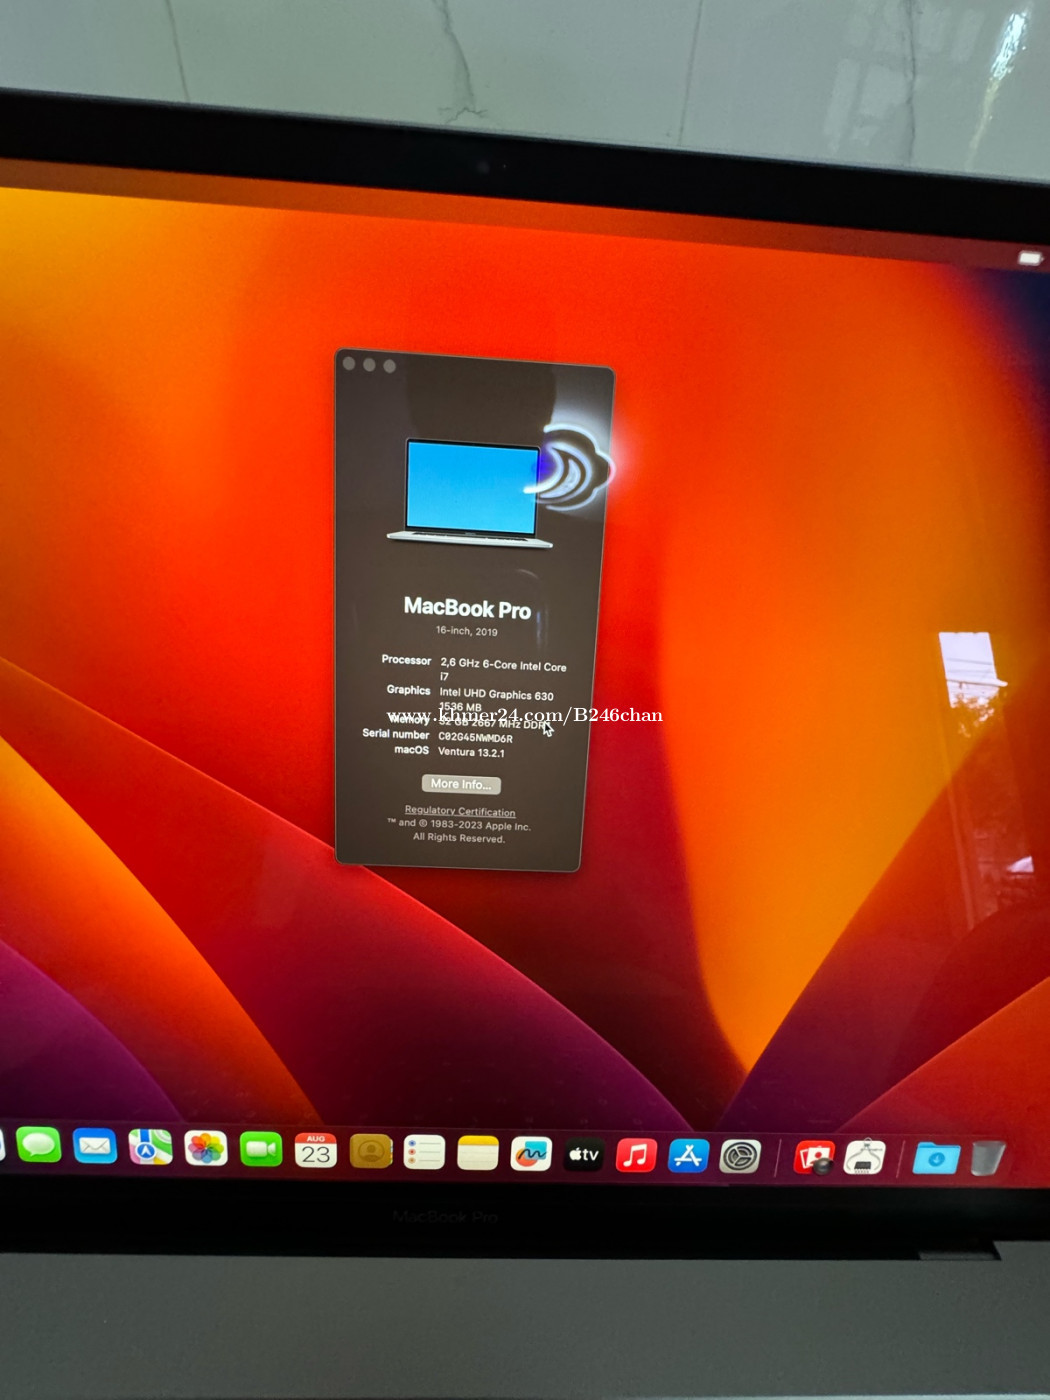Click the "16-inch, 2019" model text
The image size is (1050, 1400).
point(467,631)
